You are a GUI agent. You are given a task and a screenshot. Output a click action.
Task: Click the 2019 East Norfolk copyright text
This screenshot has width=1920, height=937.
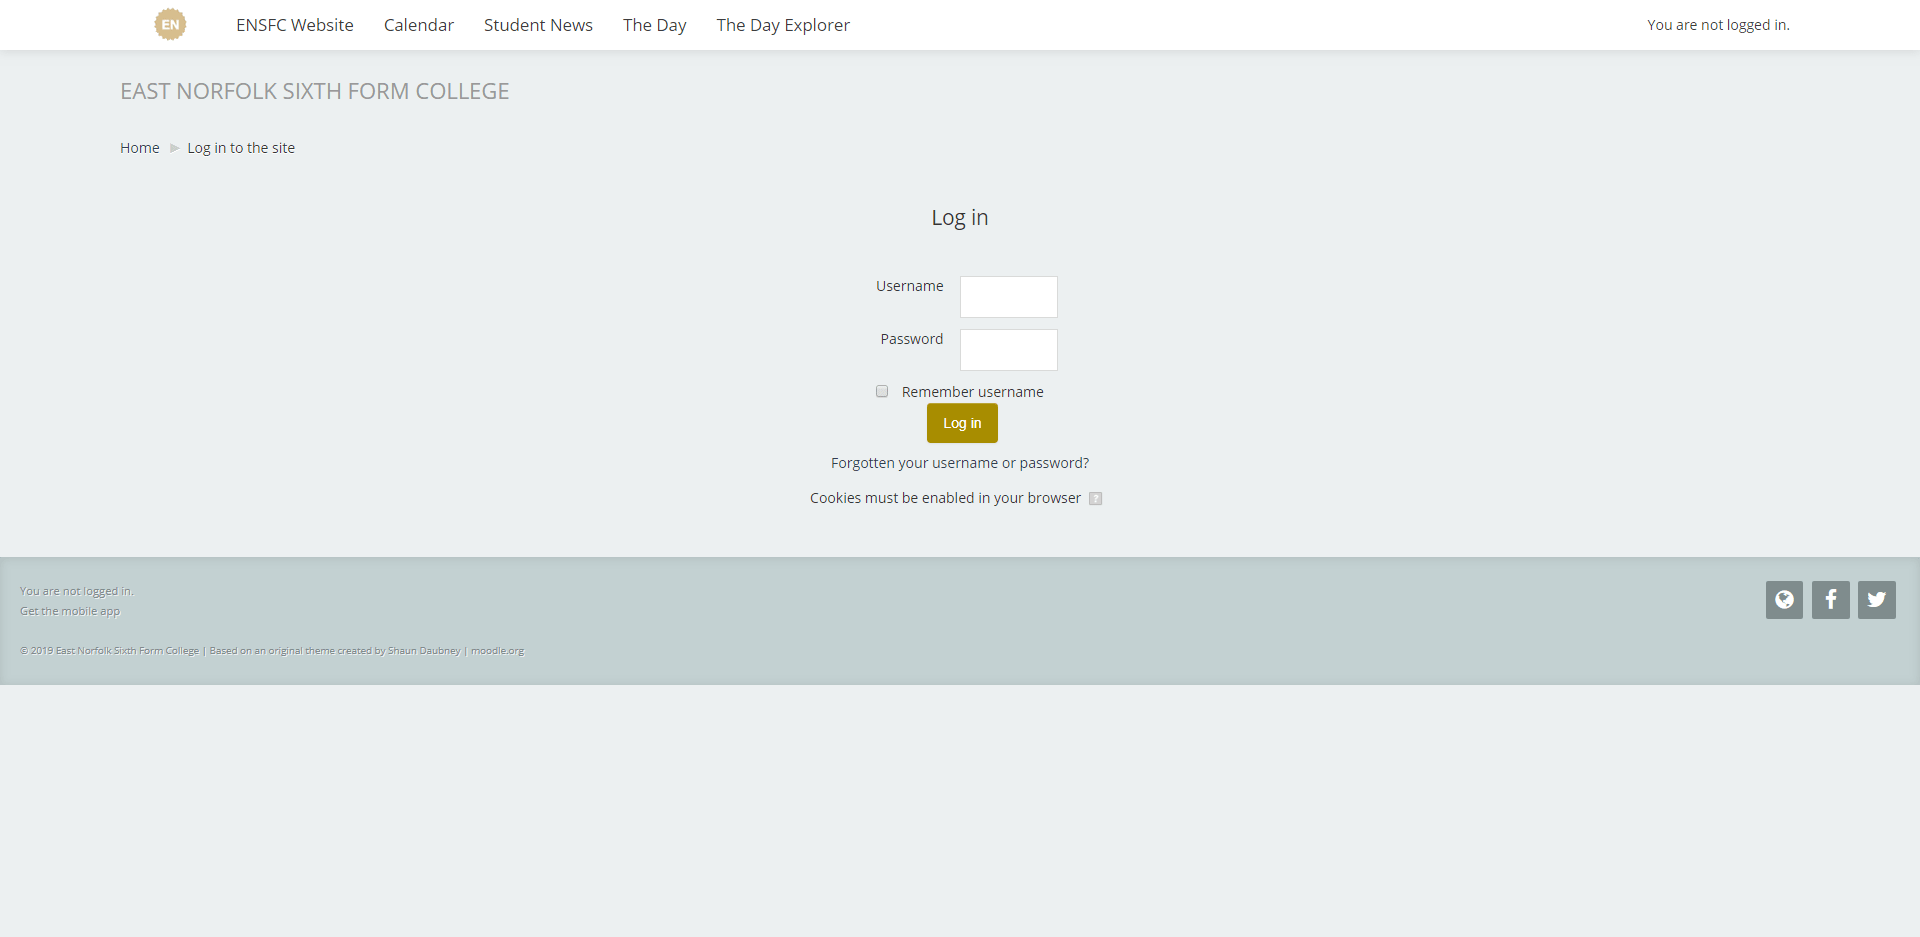[110, 651]
